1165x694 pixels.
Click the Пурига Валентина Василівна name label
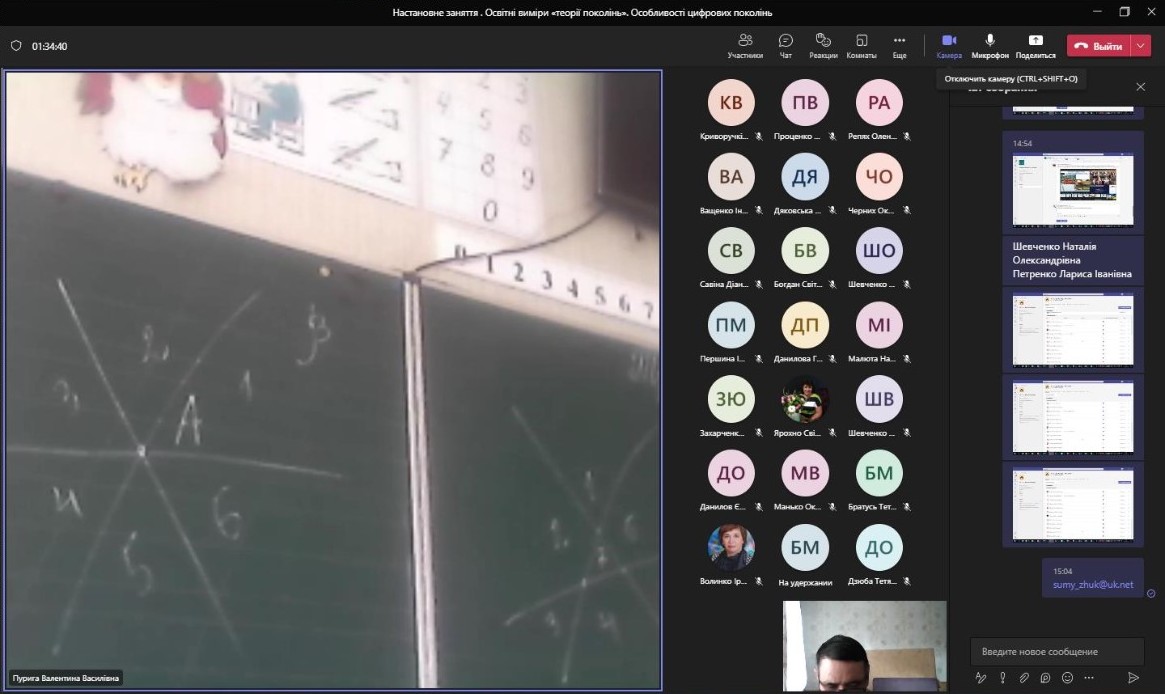click(65, 678)
